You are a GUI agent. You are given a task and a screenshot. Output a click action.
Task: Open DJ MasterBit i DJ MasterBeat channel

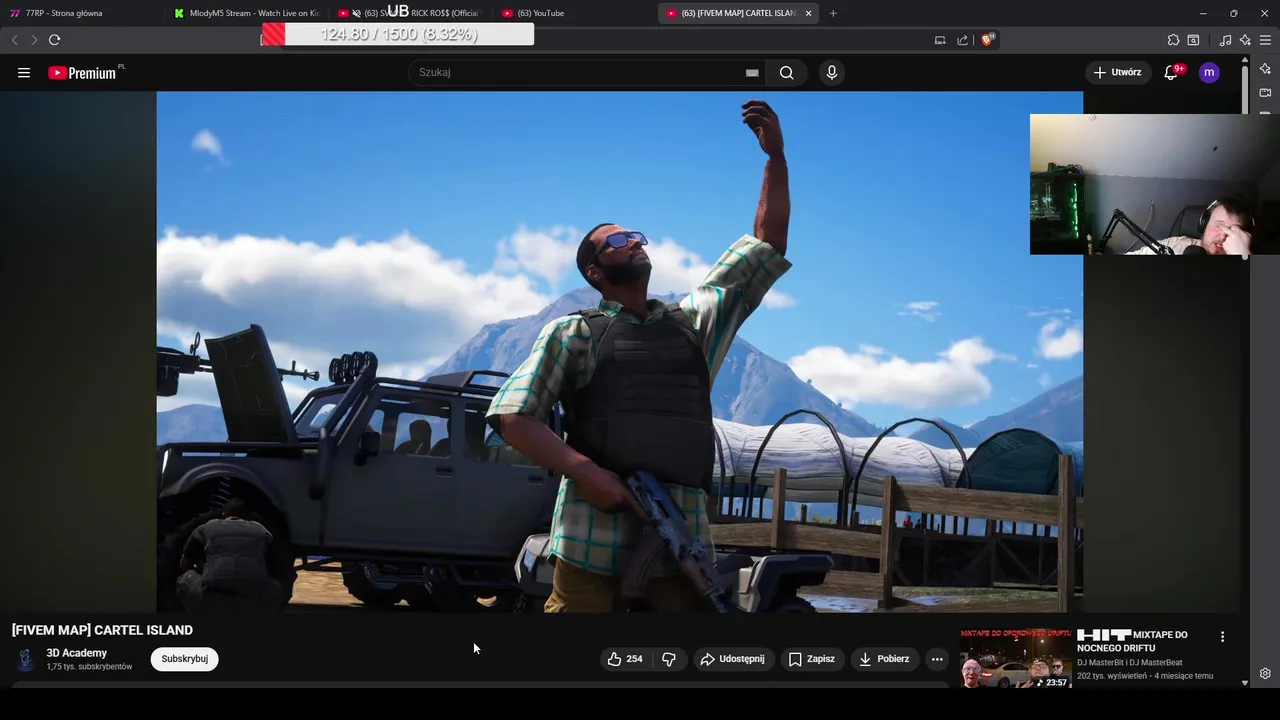(1130, 662)
